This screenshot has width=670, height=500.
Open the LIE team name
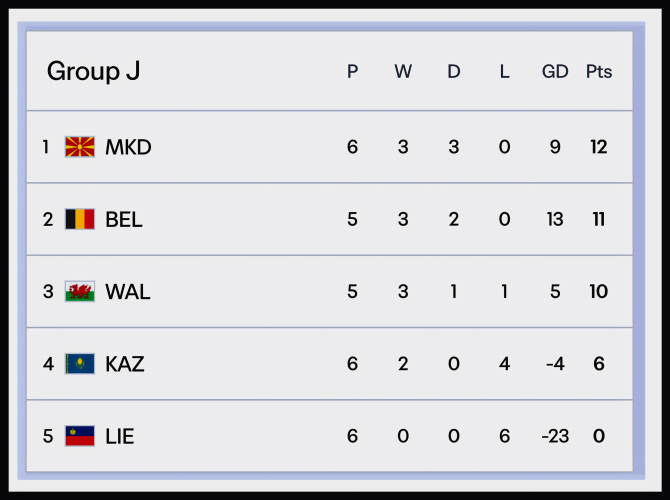120,436
